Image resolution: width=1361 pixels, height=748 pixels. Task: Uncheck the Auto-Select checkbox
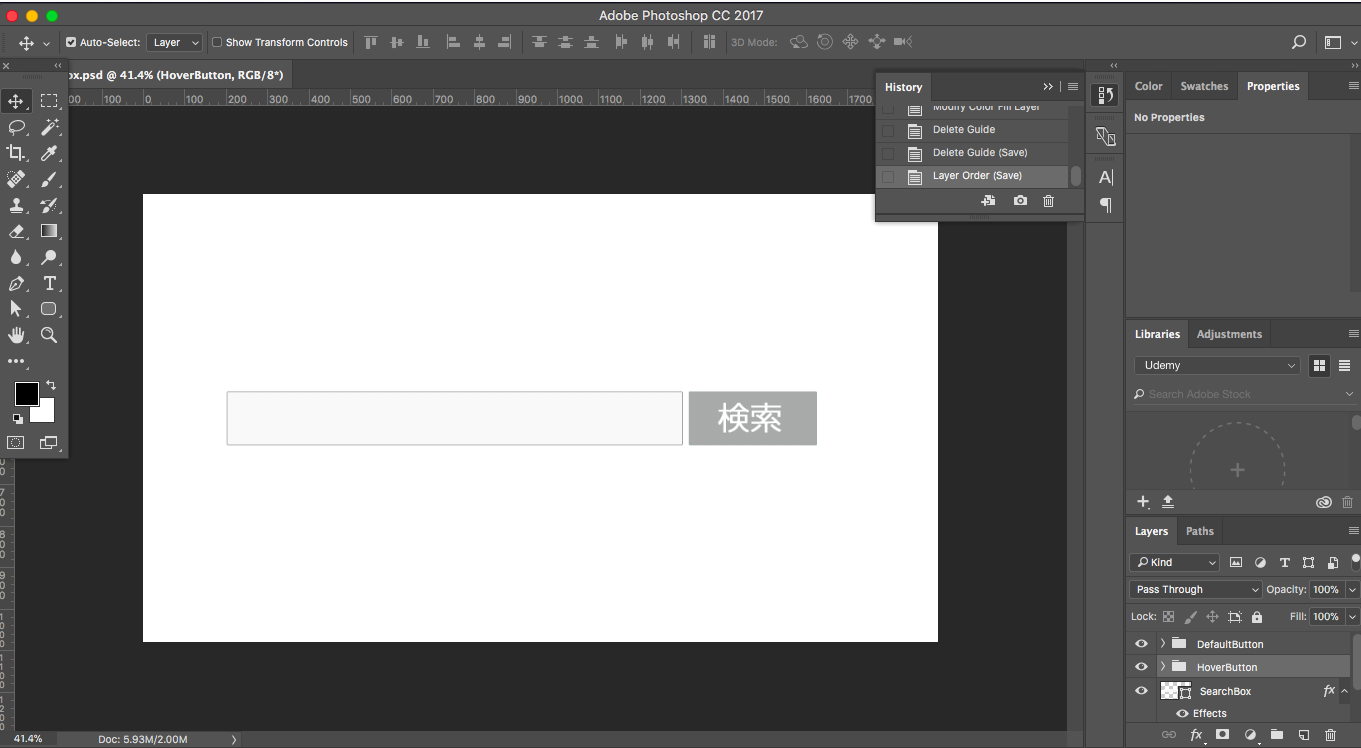[x=71, y=42]
